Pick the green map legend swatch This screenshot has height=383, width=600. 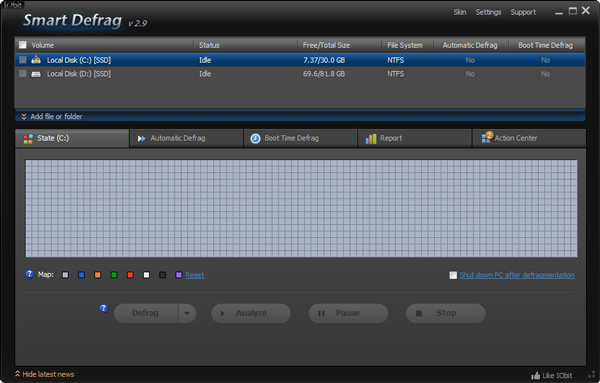(x=114, y=275)
